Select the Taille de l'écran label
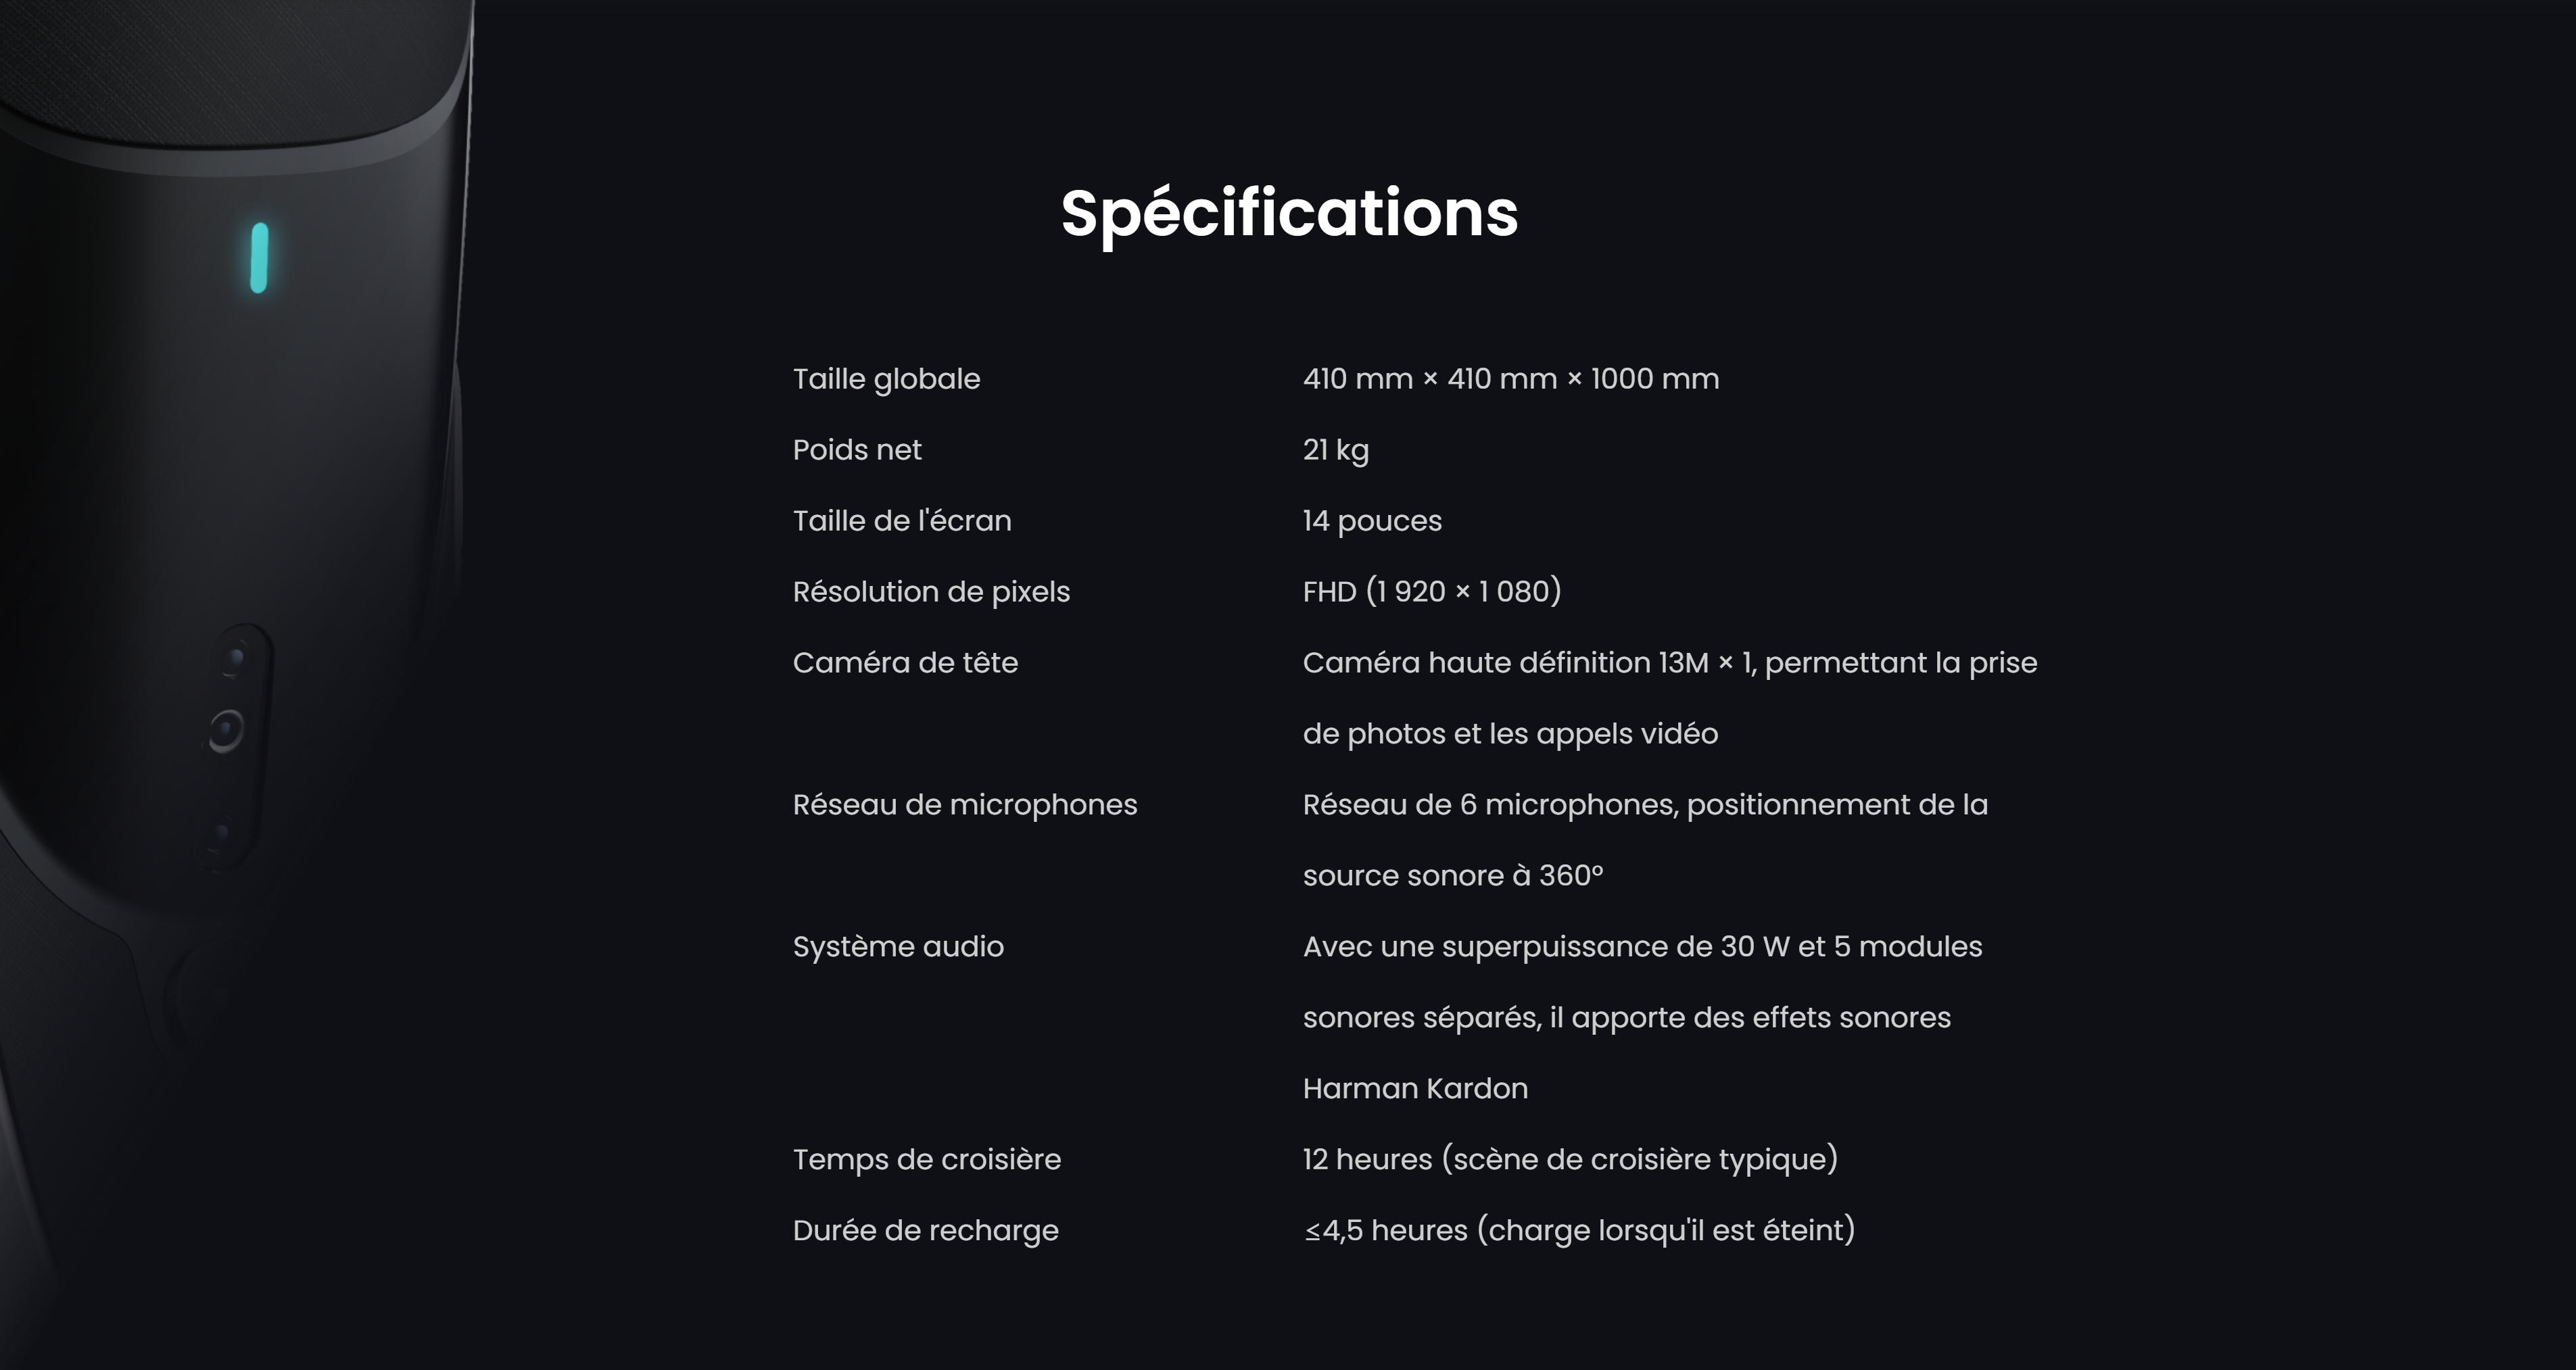 [902, 521]
